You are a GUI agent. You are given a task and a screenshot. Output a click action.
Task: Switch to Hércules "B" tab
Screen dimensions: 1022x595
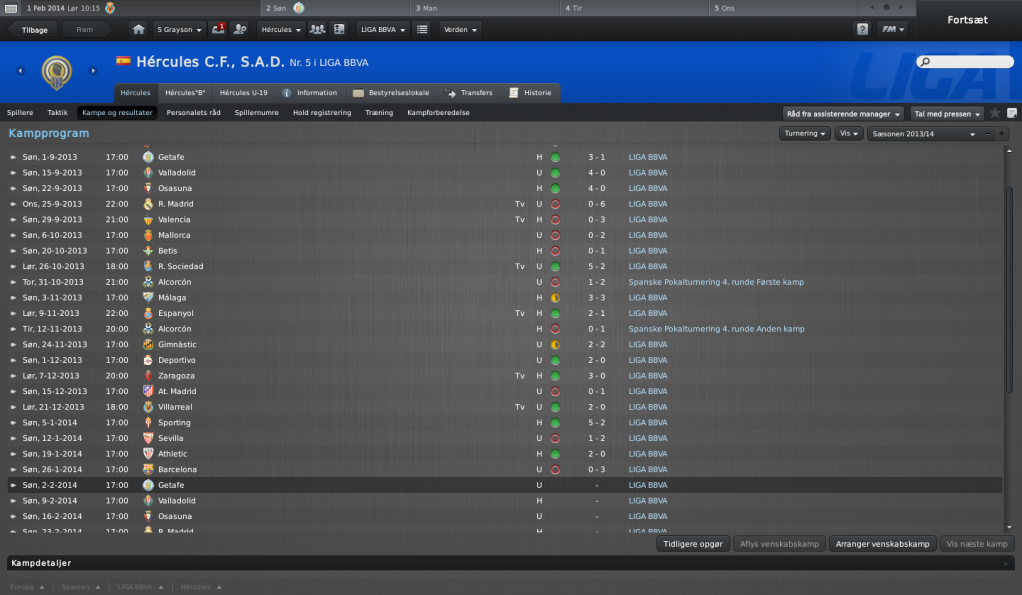tap(185, 93)
